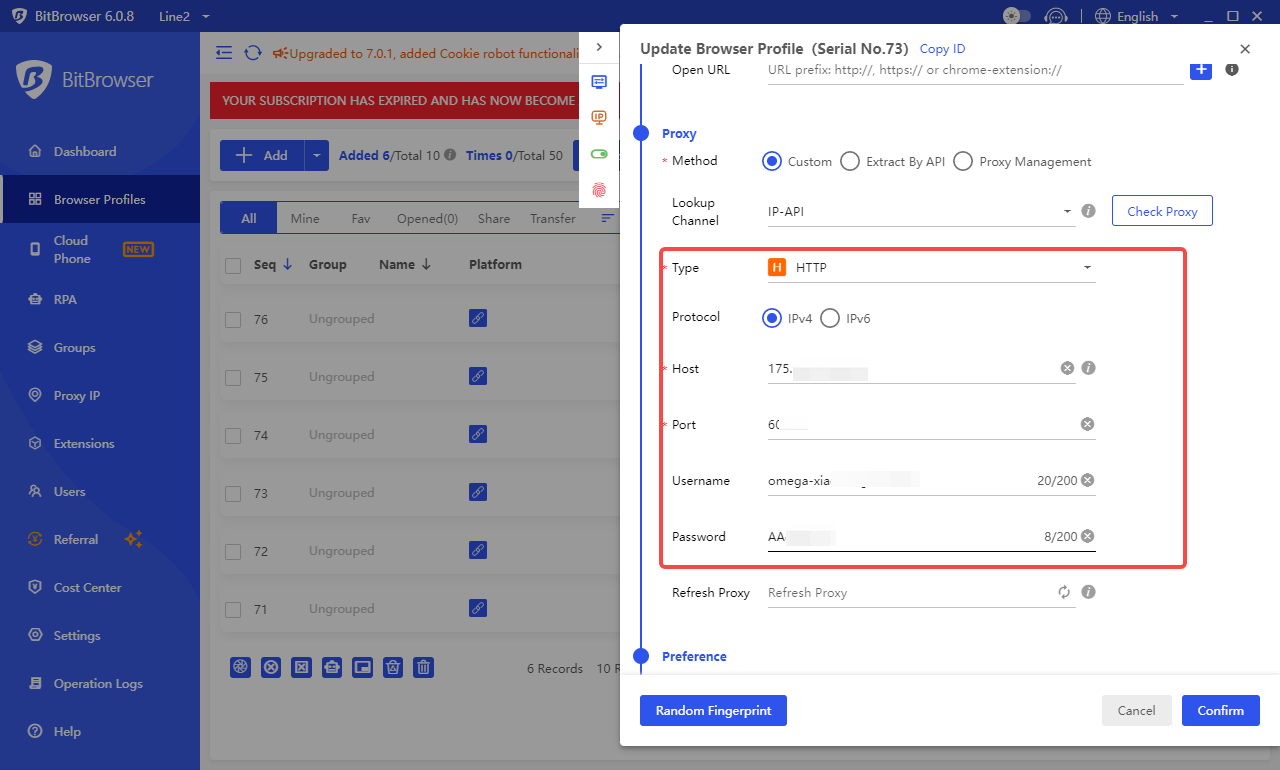
Task: Click the circled X icon in bottom toolbar
Action: pos(271,668)
